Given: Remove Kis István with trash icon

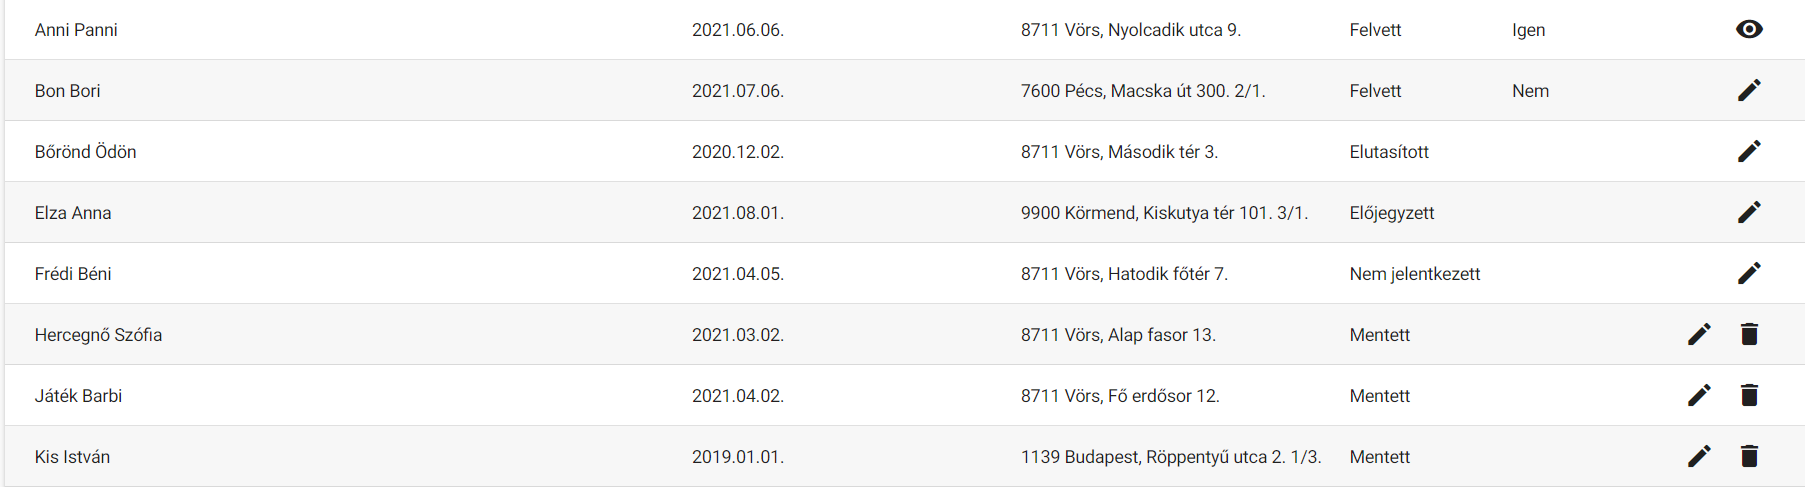Looking at the screenshot, I should coord(1749,456).
